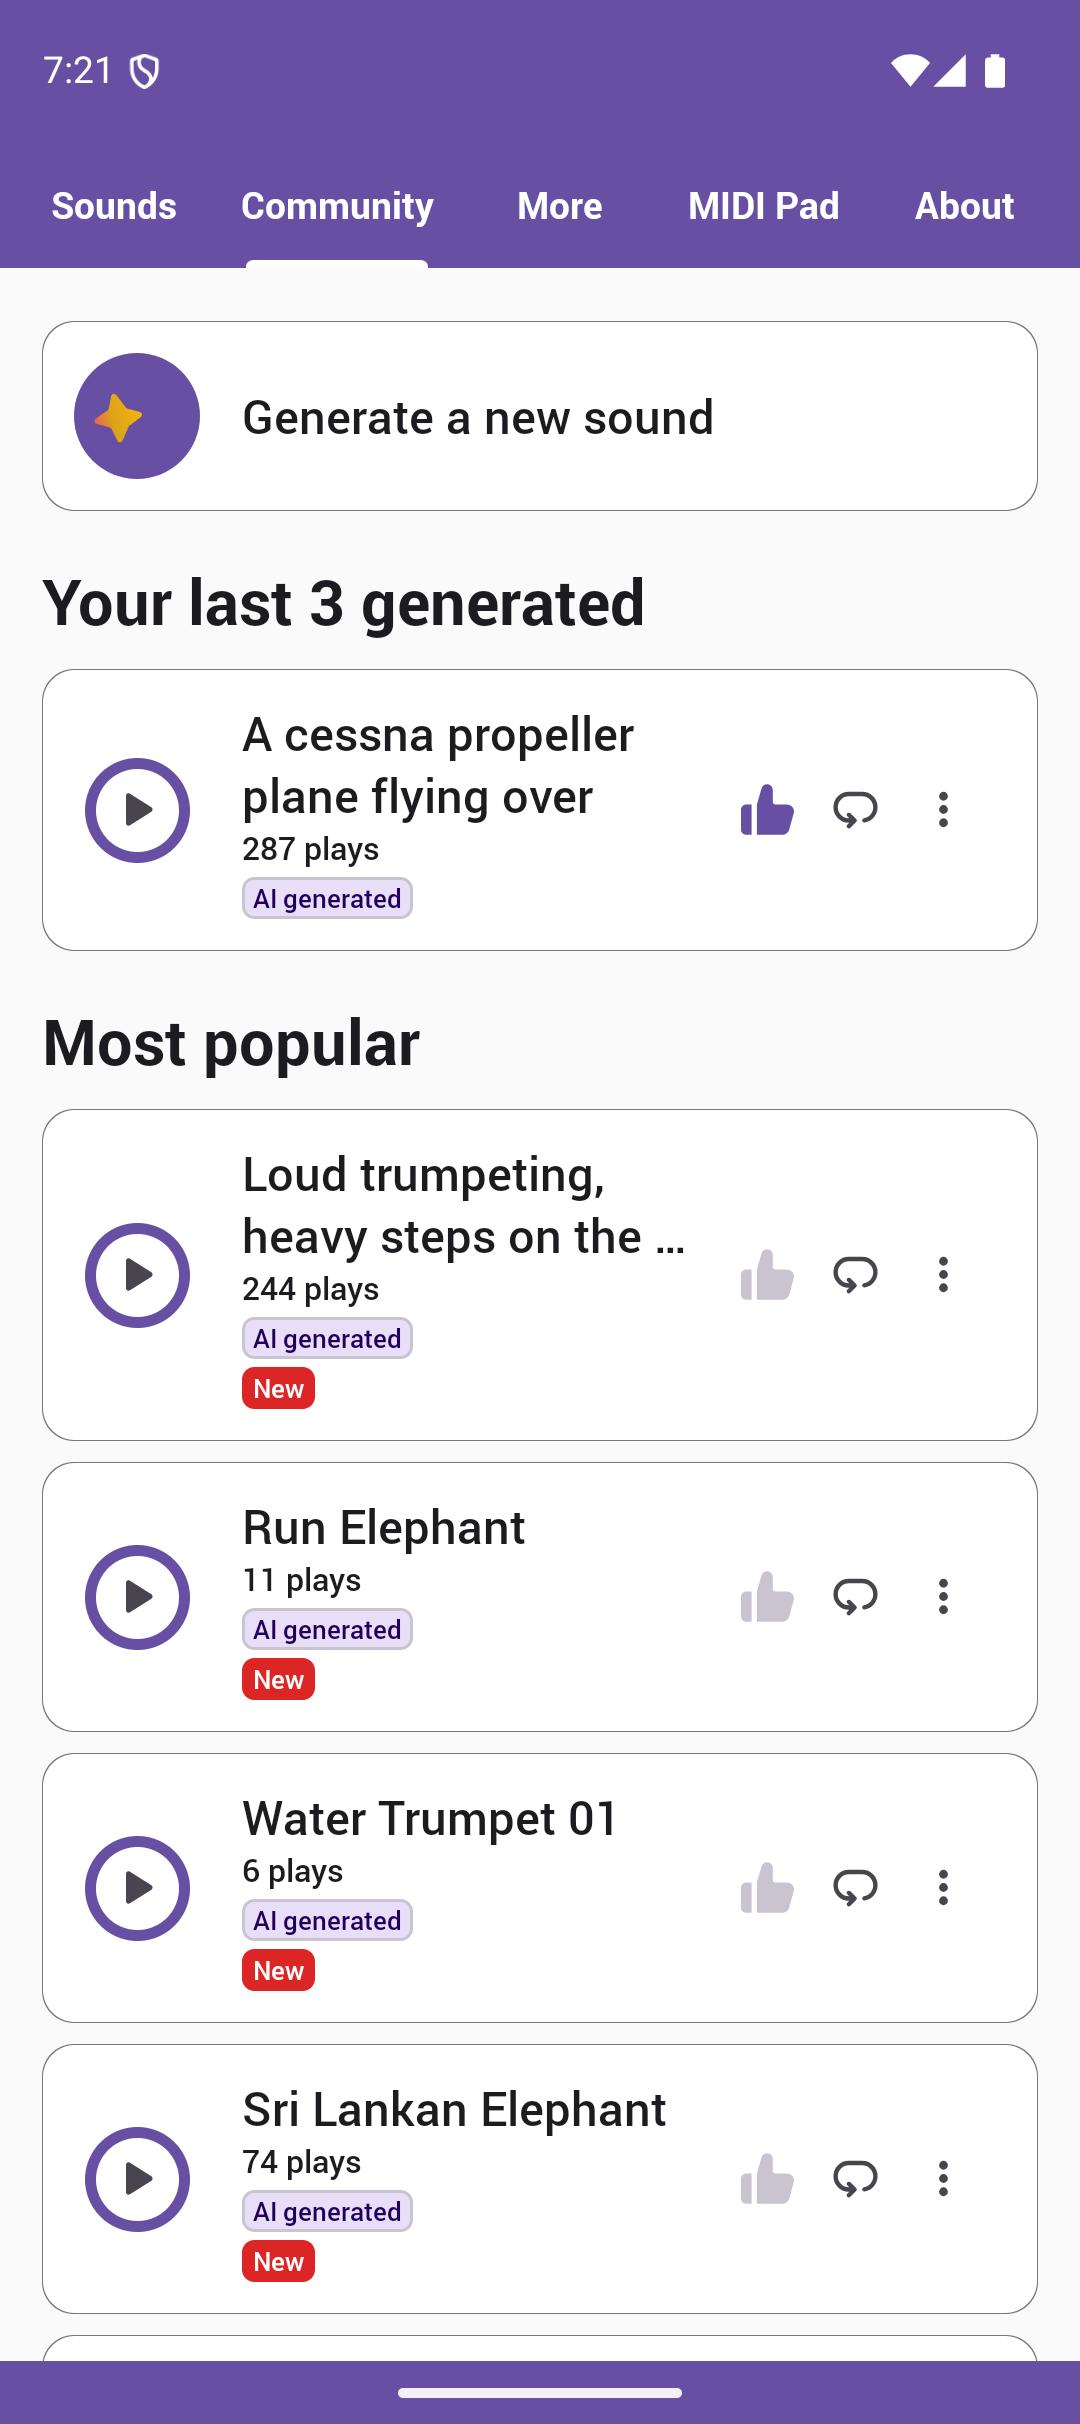
Task: Toggle loop for cessna propeller plane
Action: [x=855, y=810]
